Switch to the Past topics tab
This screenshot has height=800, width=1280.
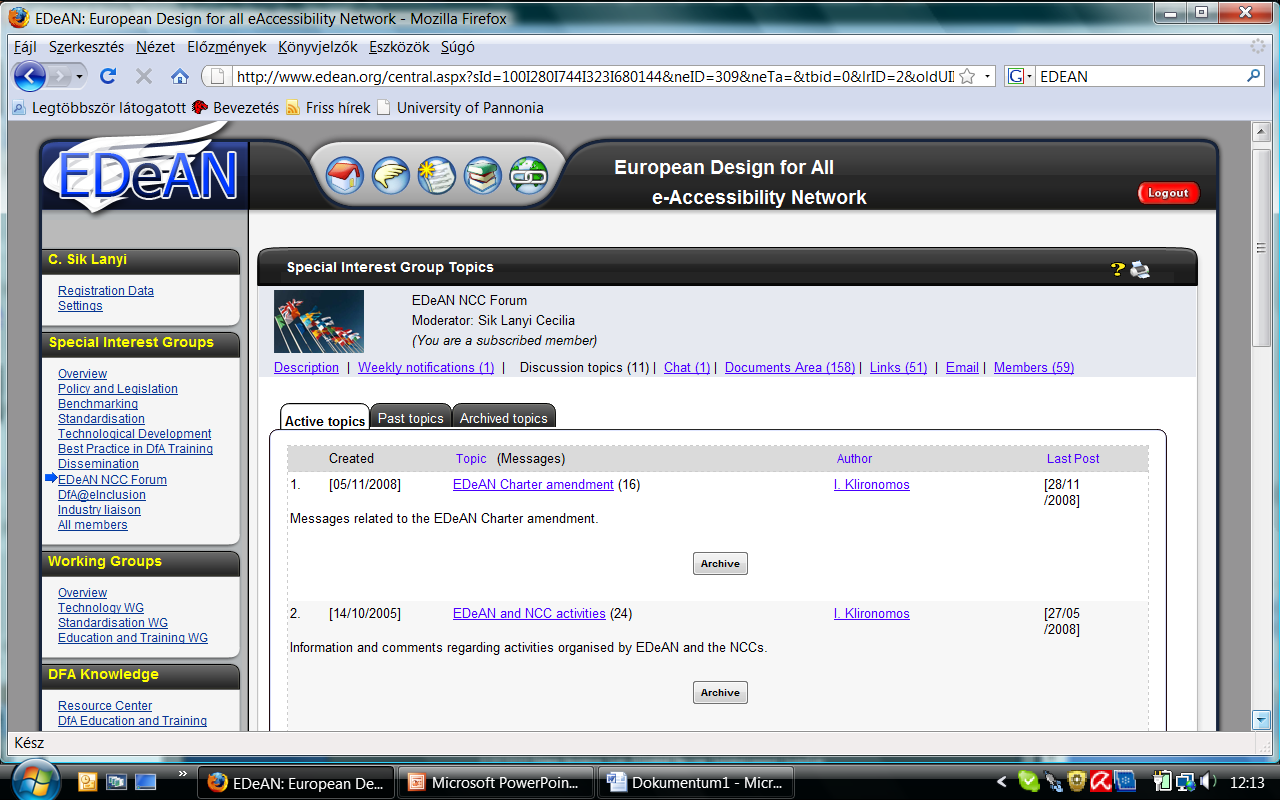point(410,418)
